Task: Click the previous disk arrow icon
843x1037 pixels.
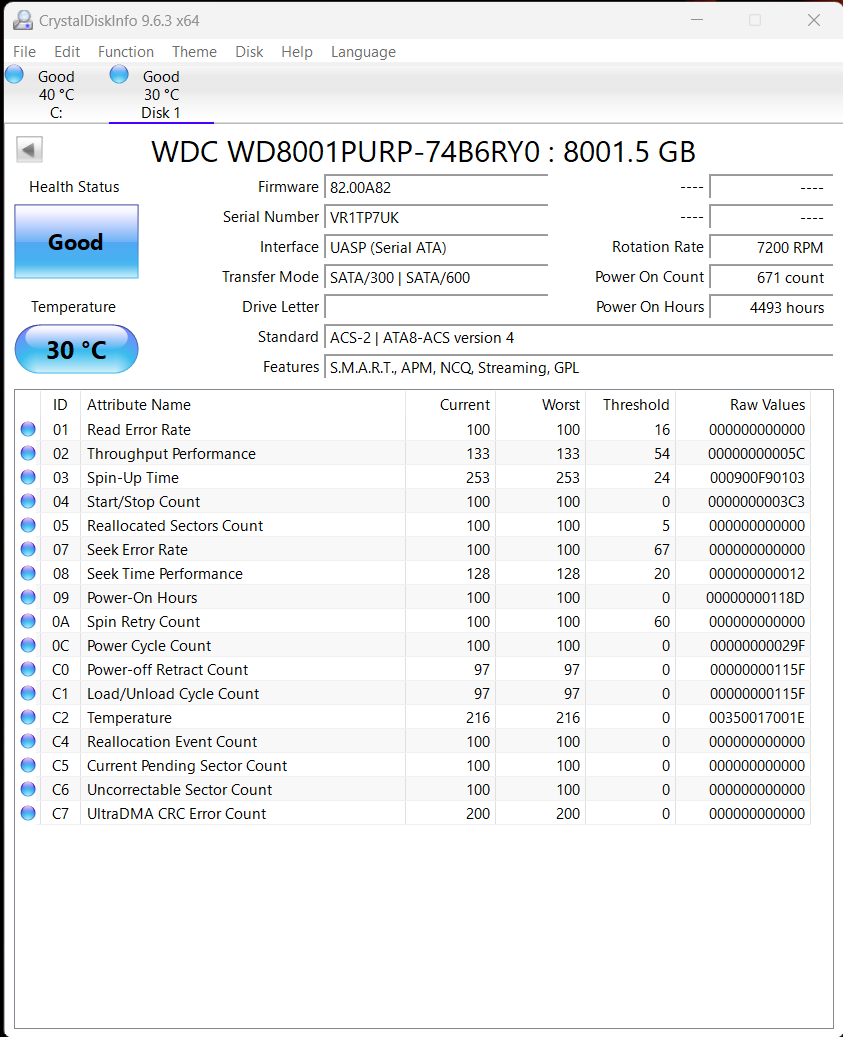Action: click(29, 150)
